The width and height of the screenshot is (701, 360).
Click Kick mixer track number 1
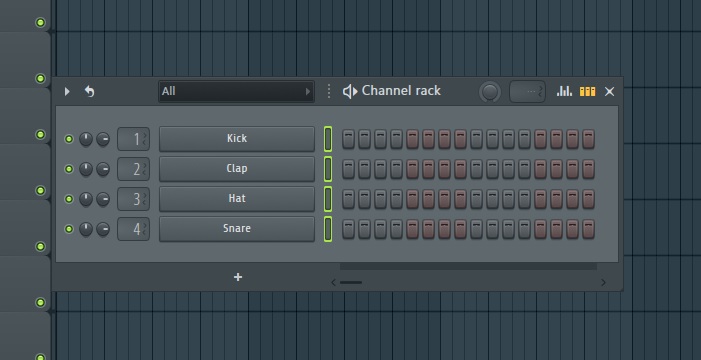[x=134, y=139]
